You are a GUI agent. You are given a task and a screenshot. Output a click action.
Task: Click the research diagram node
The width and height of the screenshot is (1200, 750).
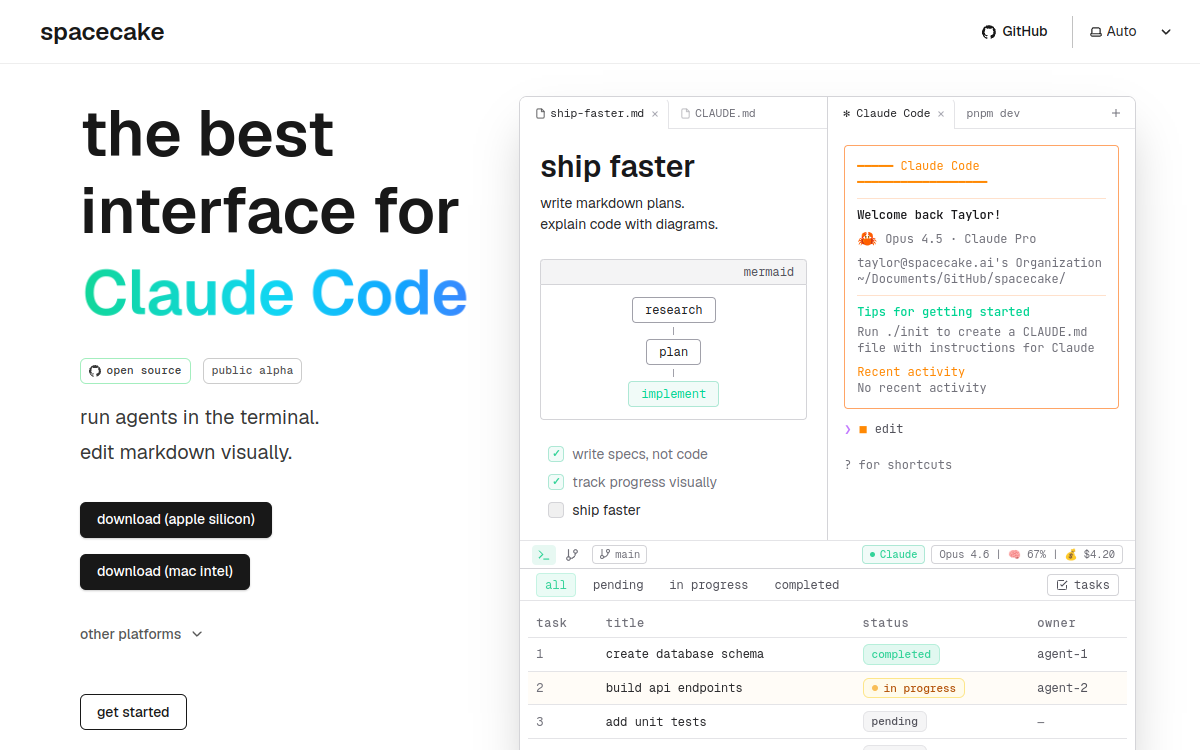(674, 310)
